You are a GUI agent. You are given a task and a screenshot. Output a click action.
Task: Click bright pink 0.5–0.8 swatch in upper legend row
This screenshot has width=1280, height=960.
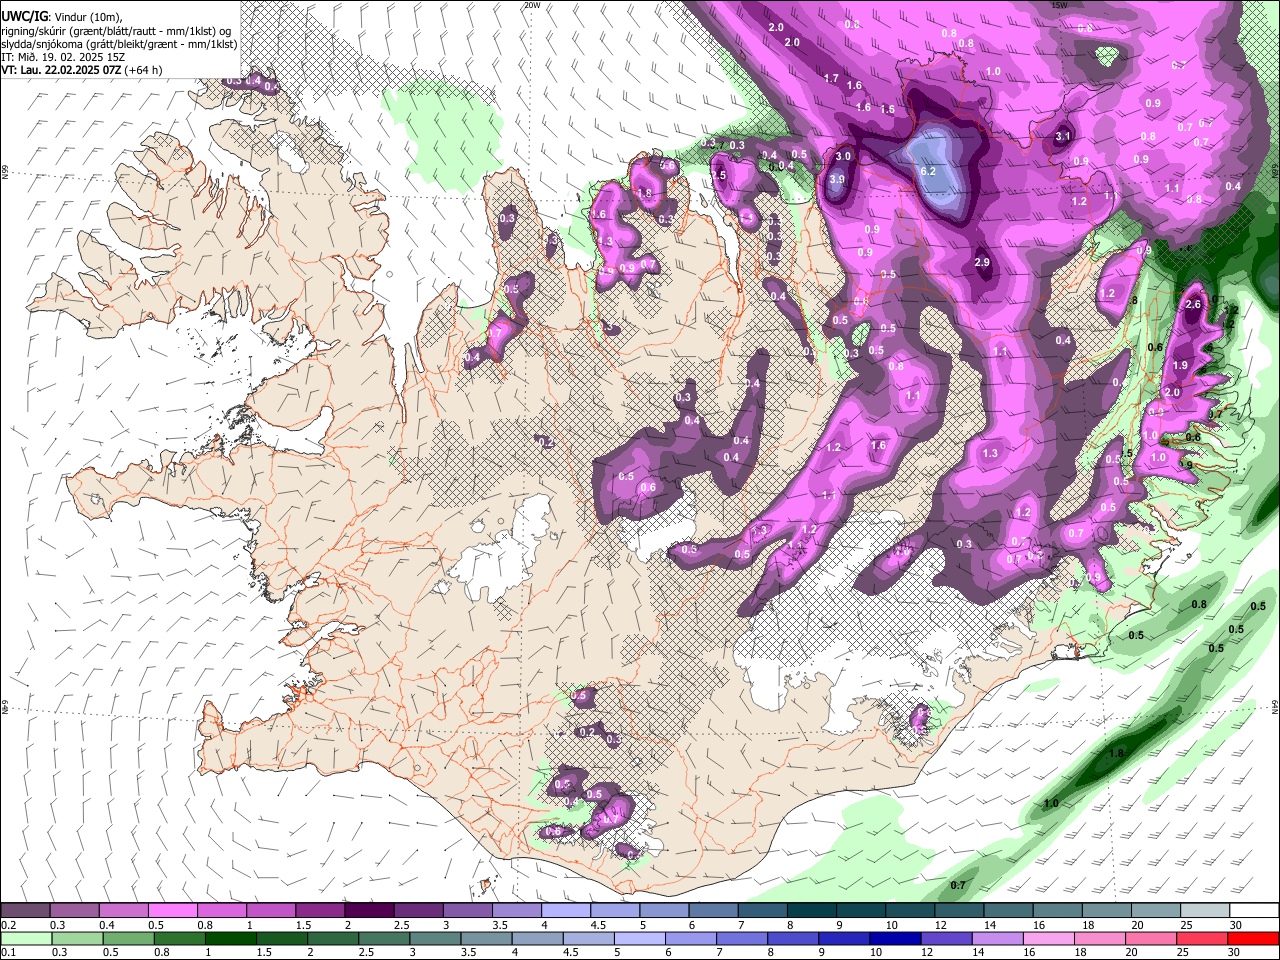click(x=173, y=910)
